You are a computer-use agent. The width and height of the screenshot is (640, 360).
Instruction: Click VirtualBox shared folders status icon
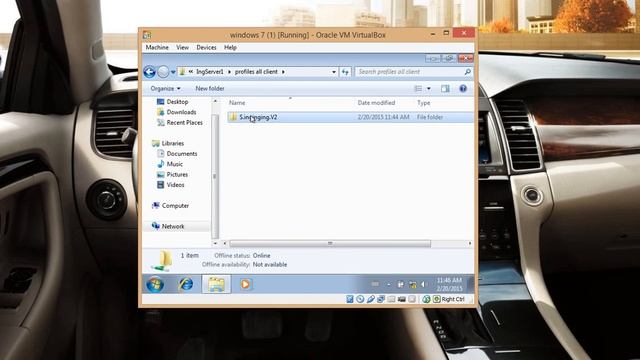pyautogui.click(x=391, y=299)
